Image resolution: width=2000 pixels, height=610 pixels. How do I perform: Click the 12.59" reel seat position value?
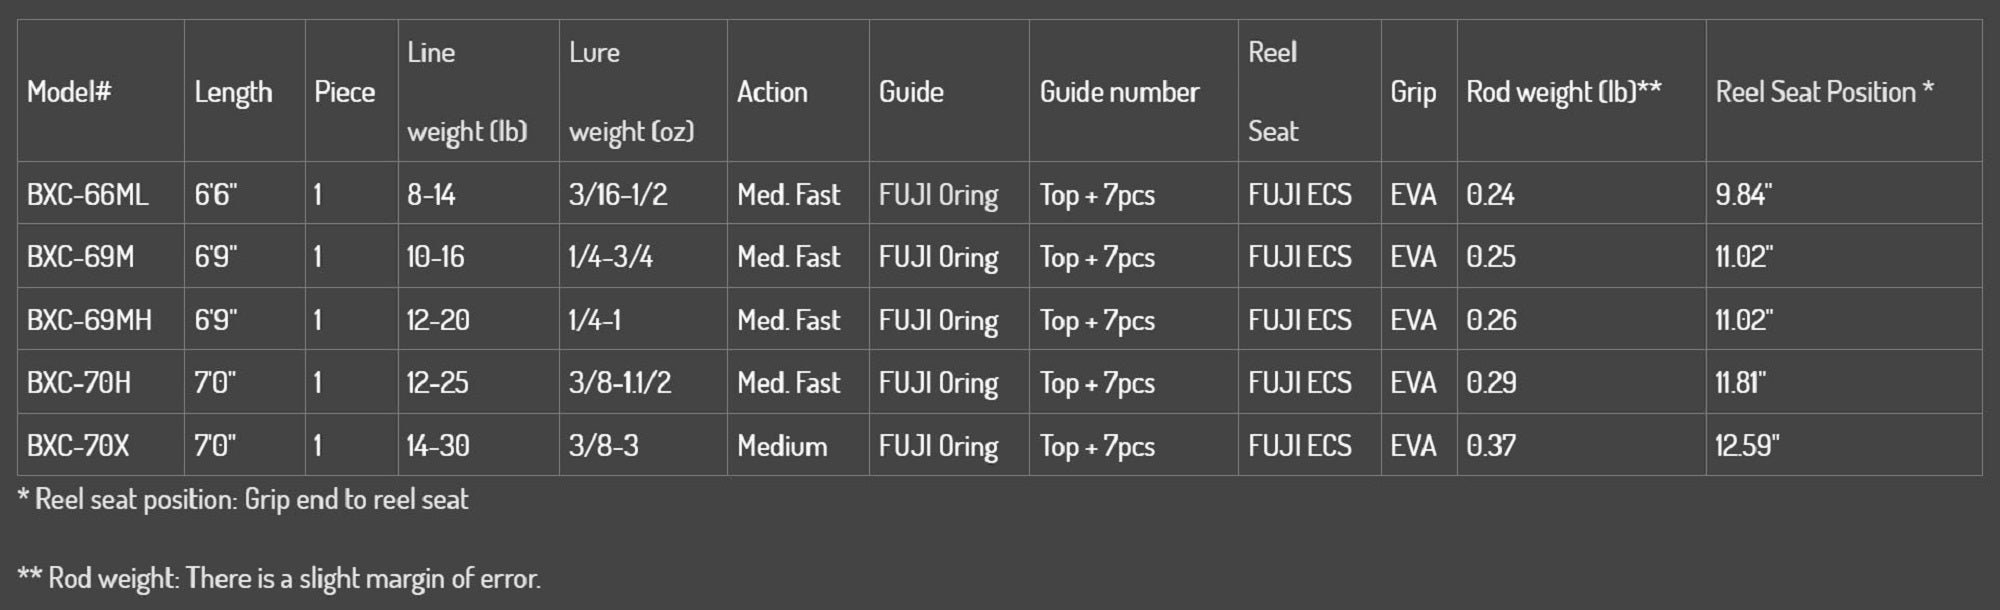(x=1747, y=446)
